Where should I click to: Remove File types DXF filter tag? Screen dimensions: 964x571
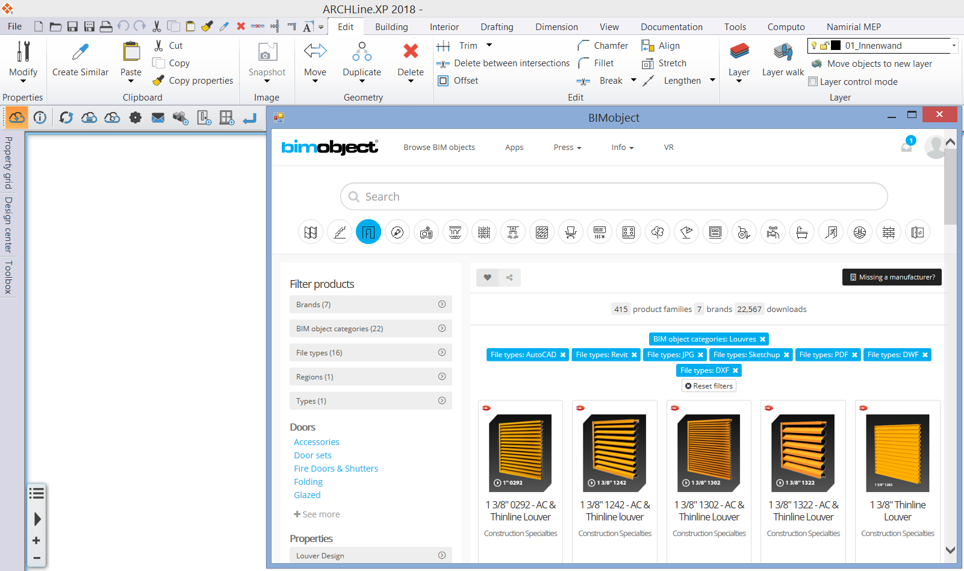[735, 371]
